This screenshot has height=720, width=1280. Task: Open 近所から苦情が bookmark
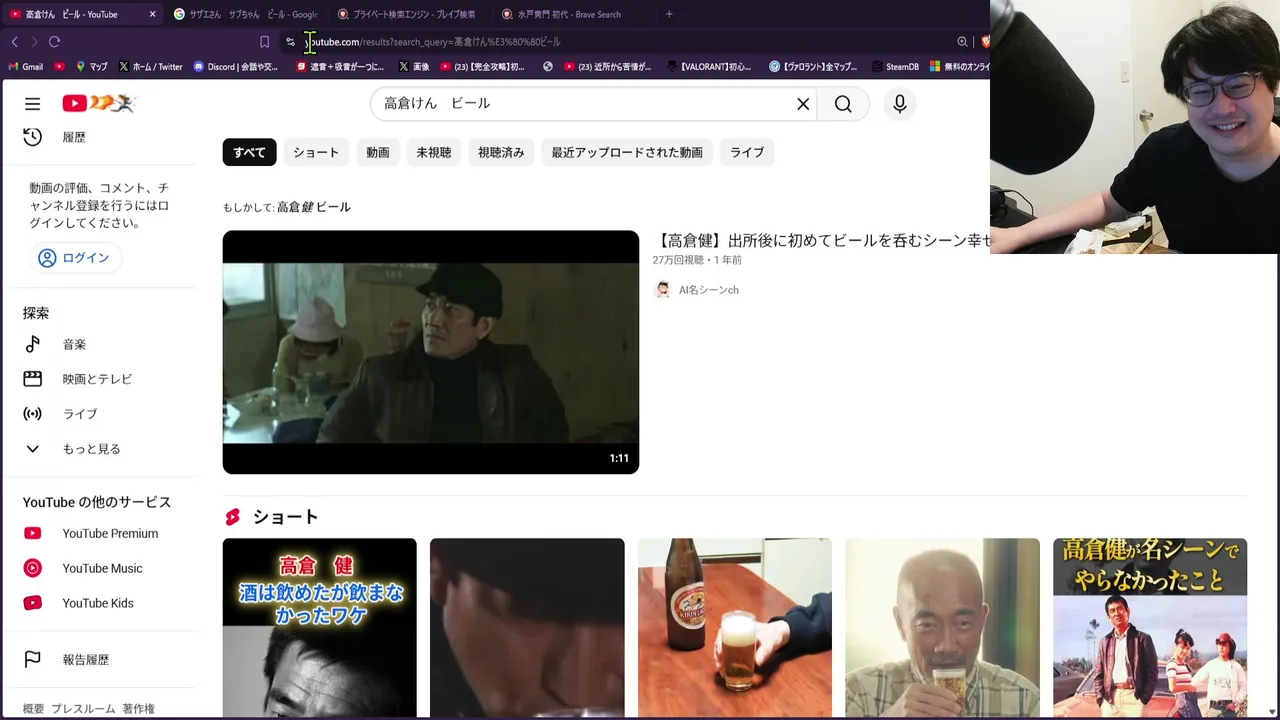tap(607, 67)
